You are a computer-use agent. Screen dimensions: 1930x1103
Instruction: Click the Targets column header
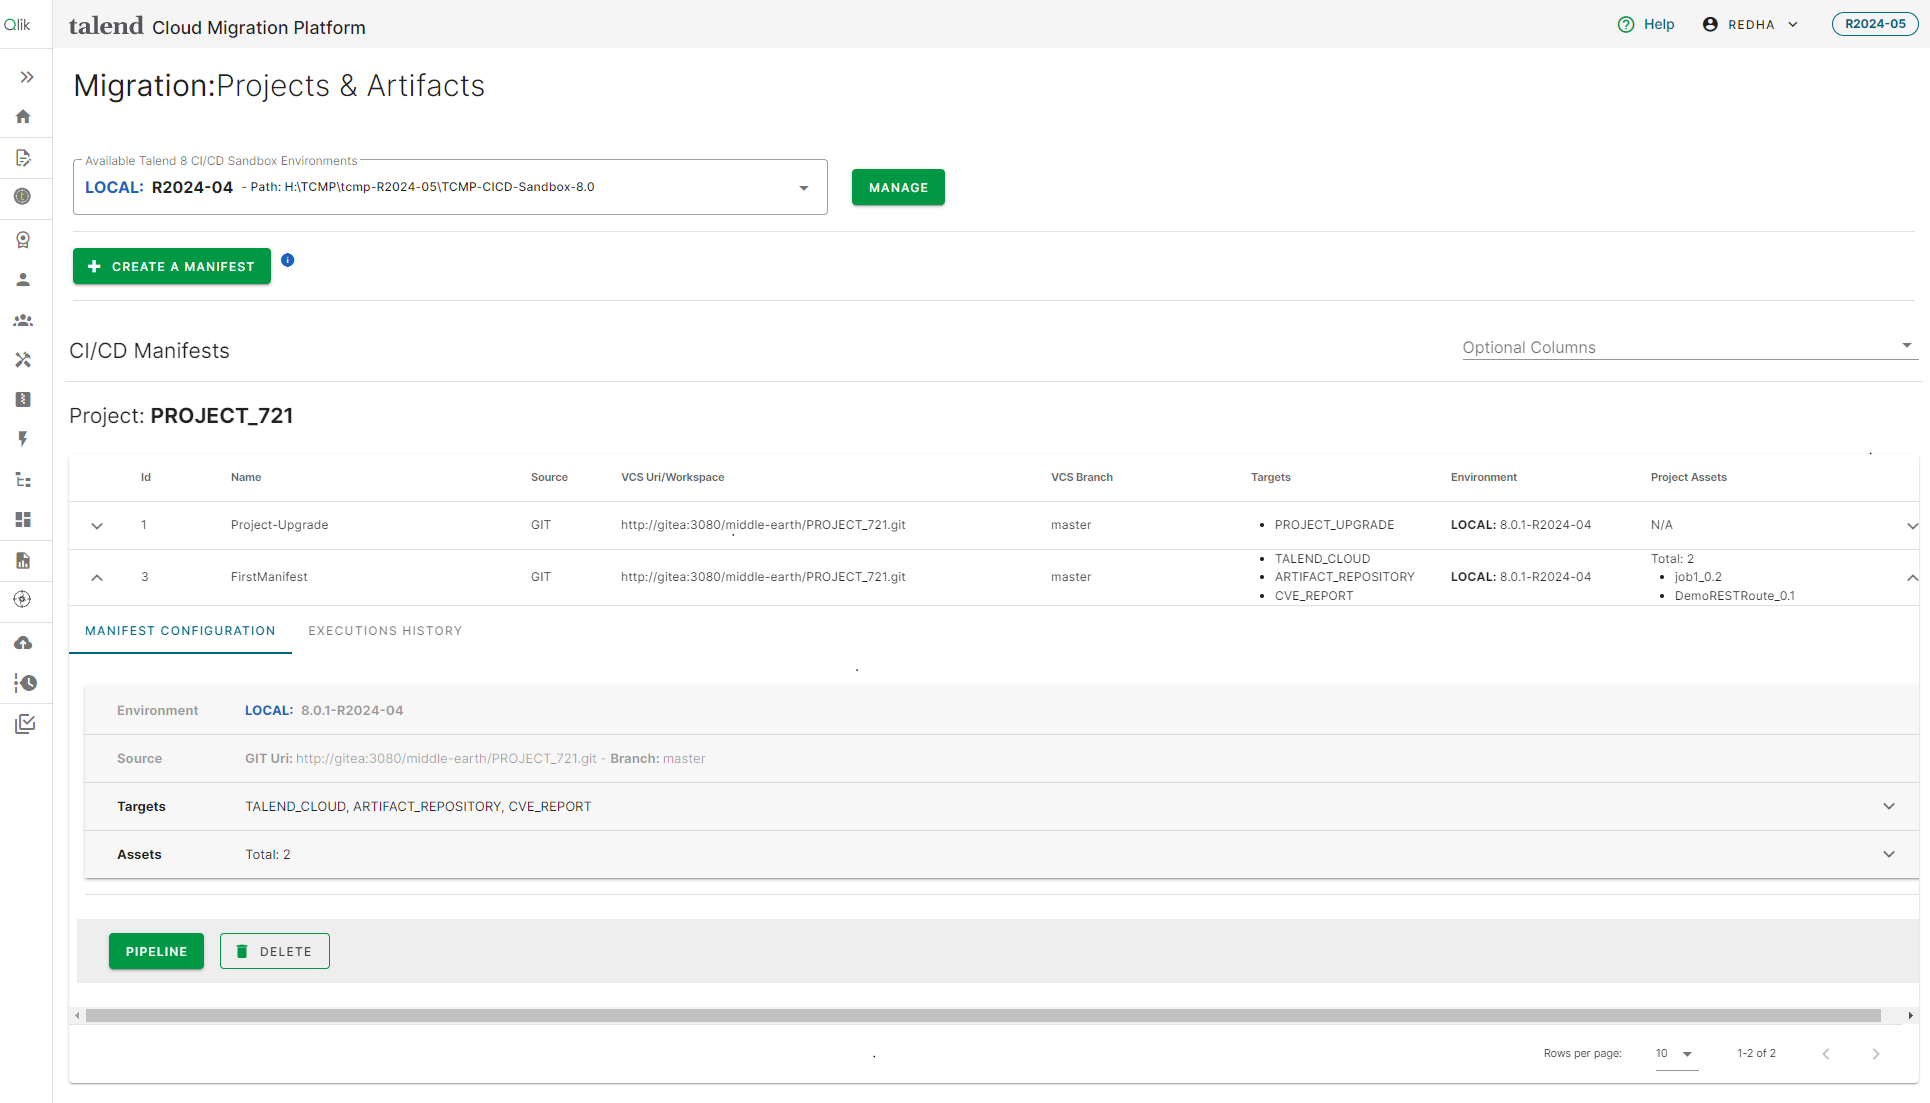click(x=1270, y=477)
